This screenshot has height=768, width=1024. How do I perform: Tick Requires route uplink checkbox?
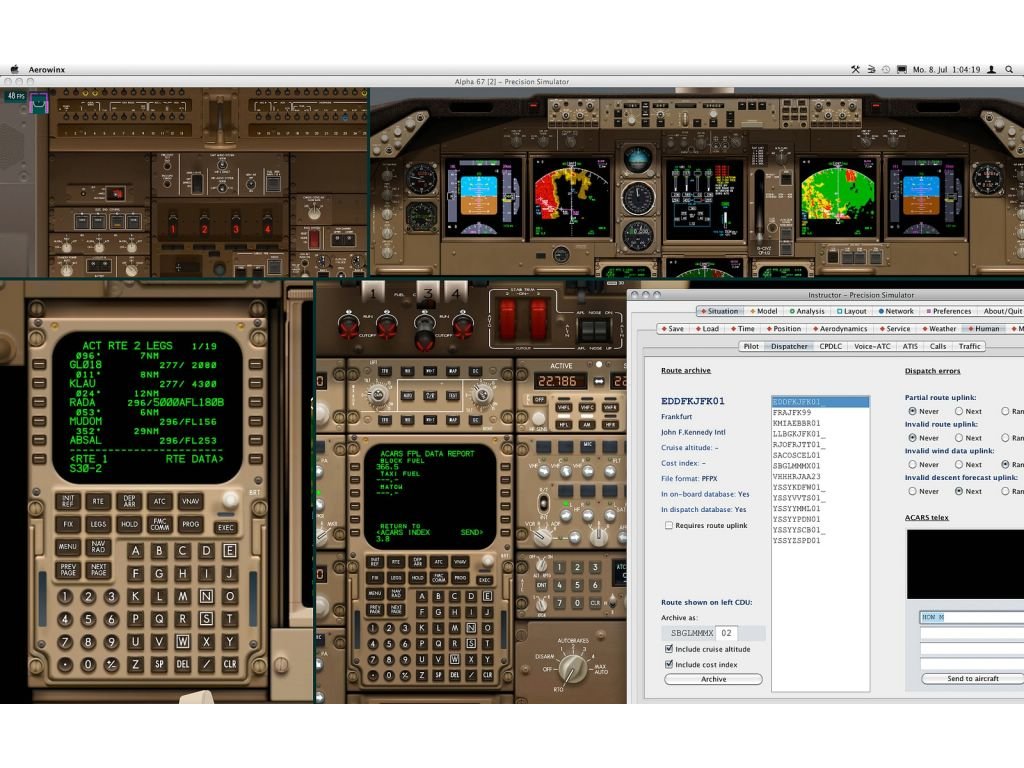[669, 525]
